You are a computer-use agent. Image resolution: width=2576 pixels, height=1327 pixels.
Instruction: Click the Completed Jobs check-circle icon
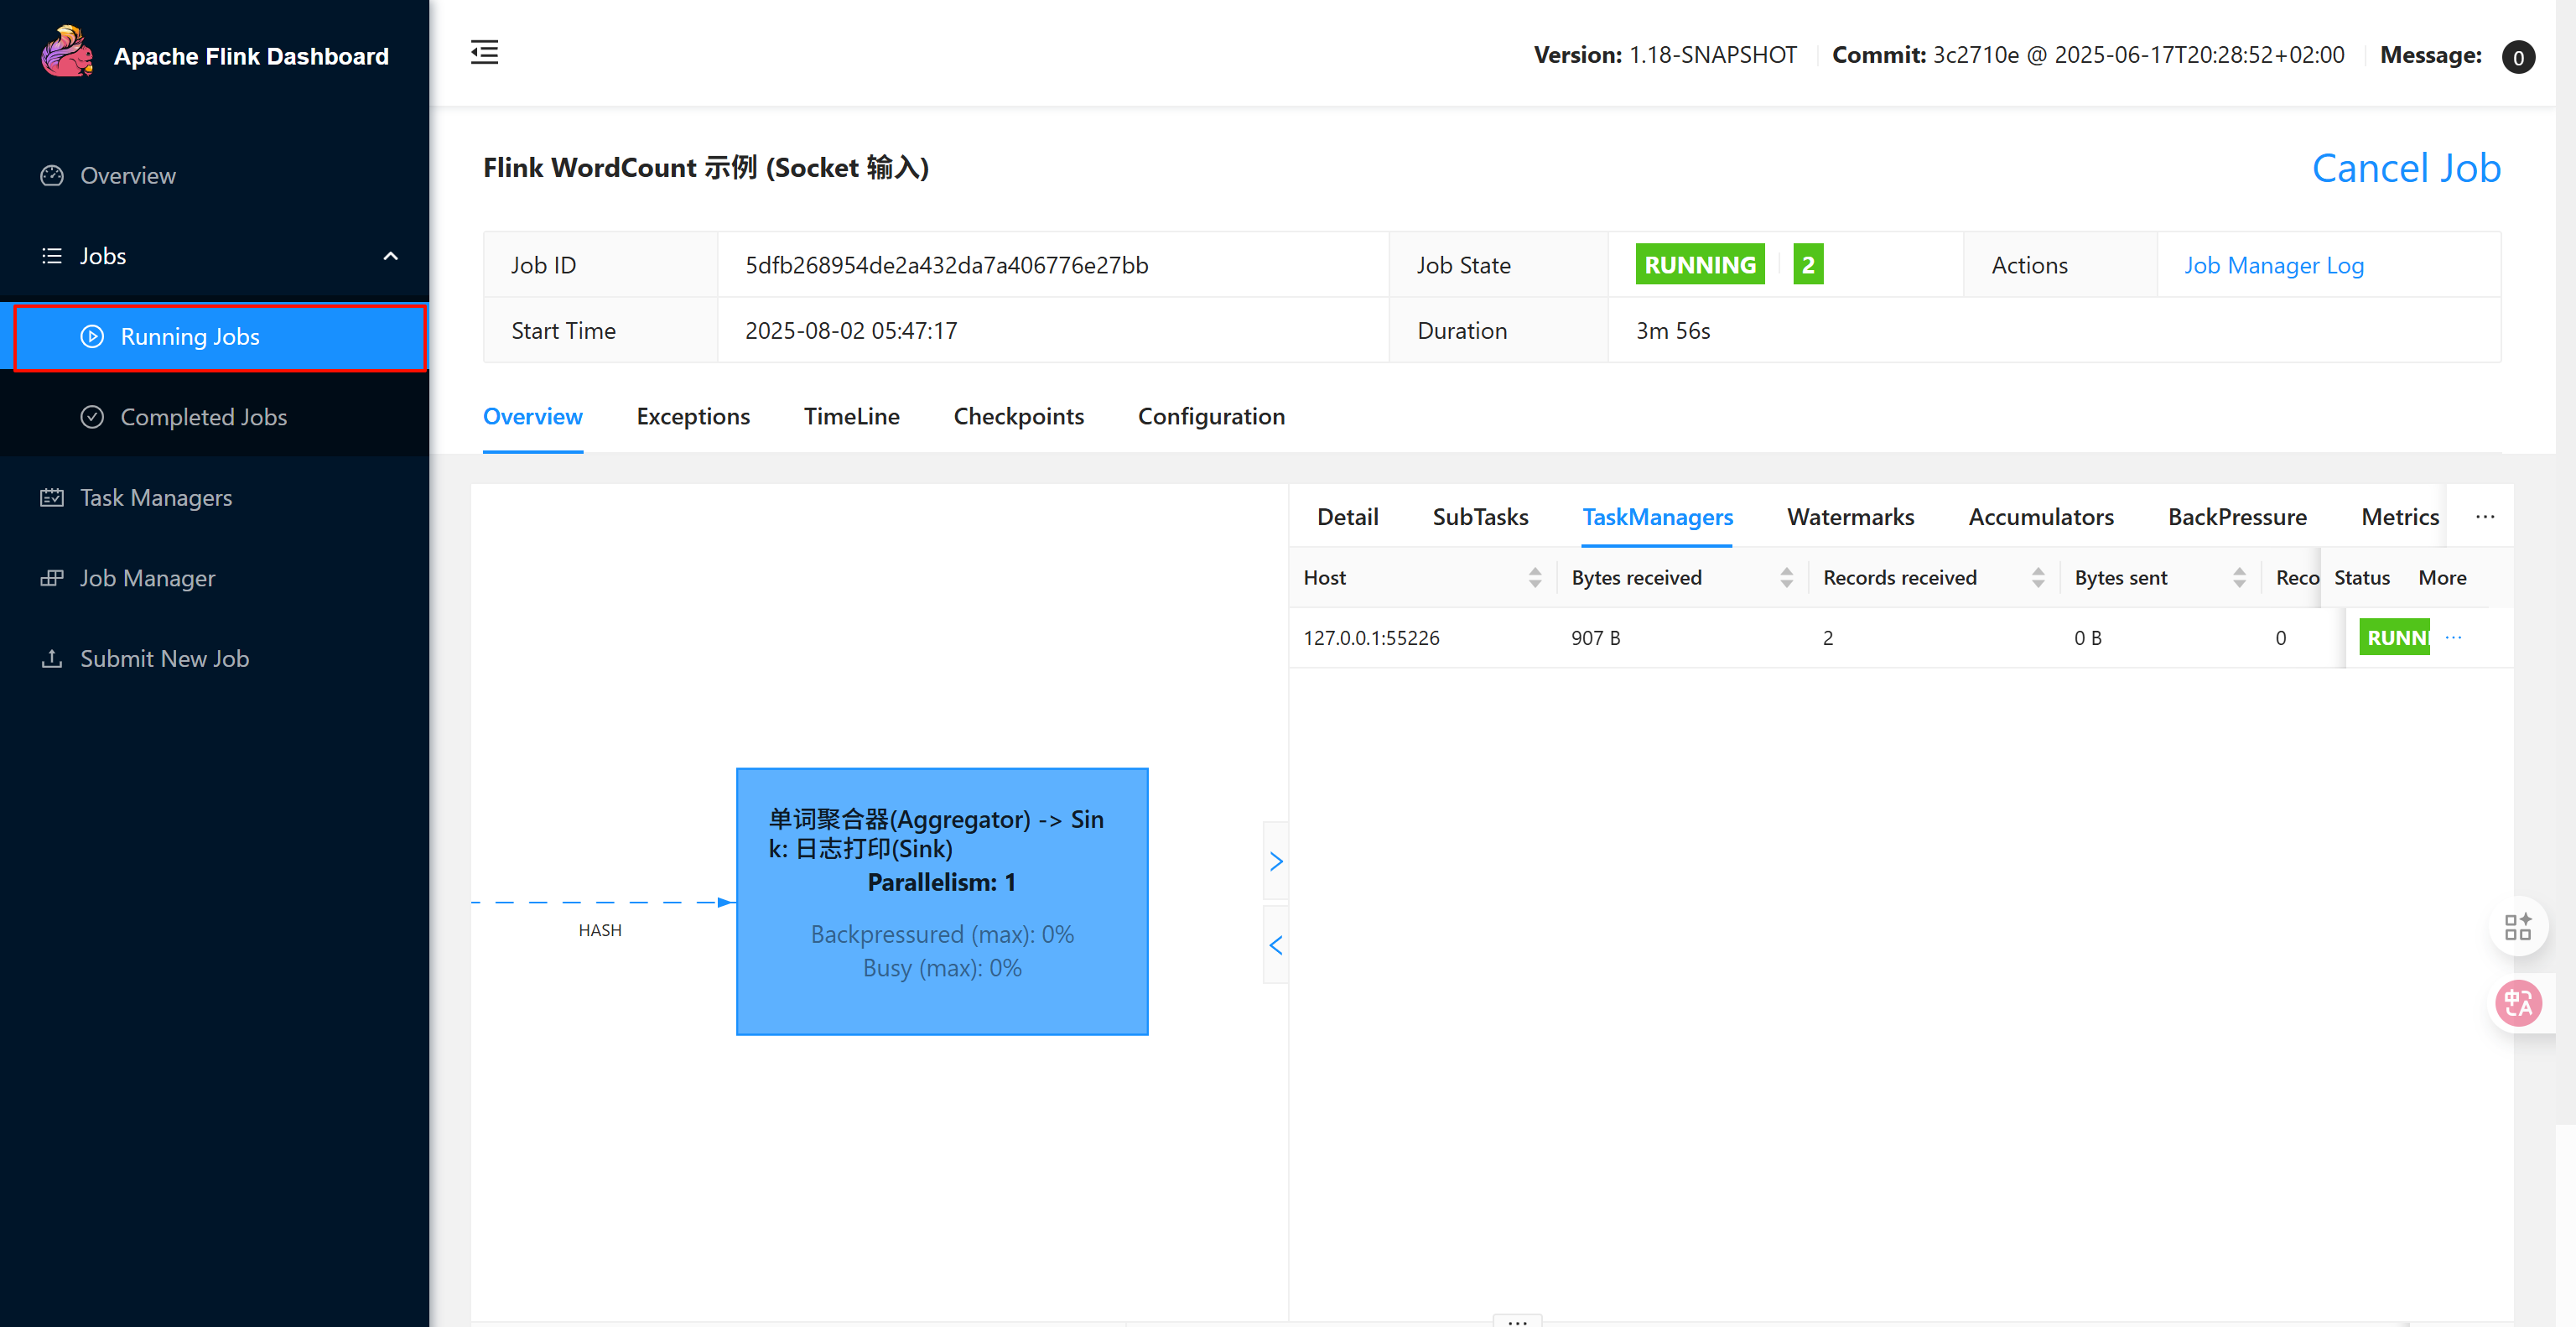pyautogui.click(x=92, y=417)
